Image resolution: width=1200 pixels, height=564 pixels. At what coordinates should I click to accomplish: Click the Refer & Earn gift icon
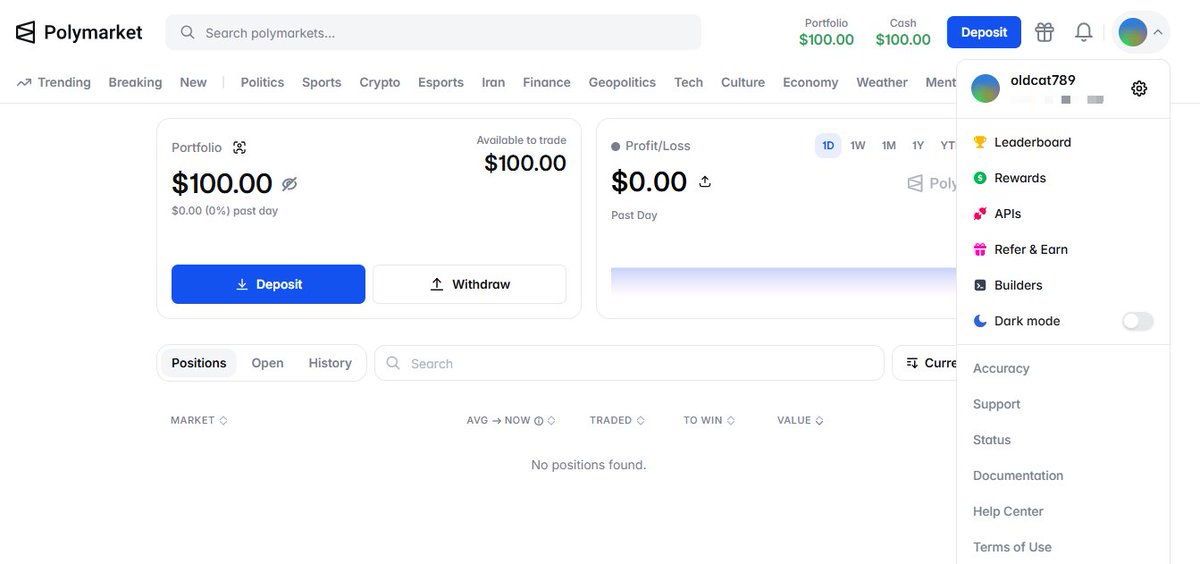click(980, 249)
